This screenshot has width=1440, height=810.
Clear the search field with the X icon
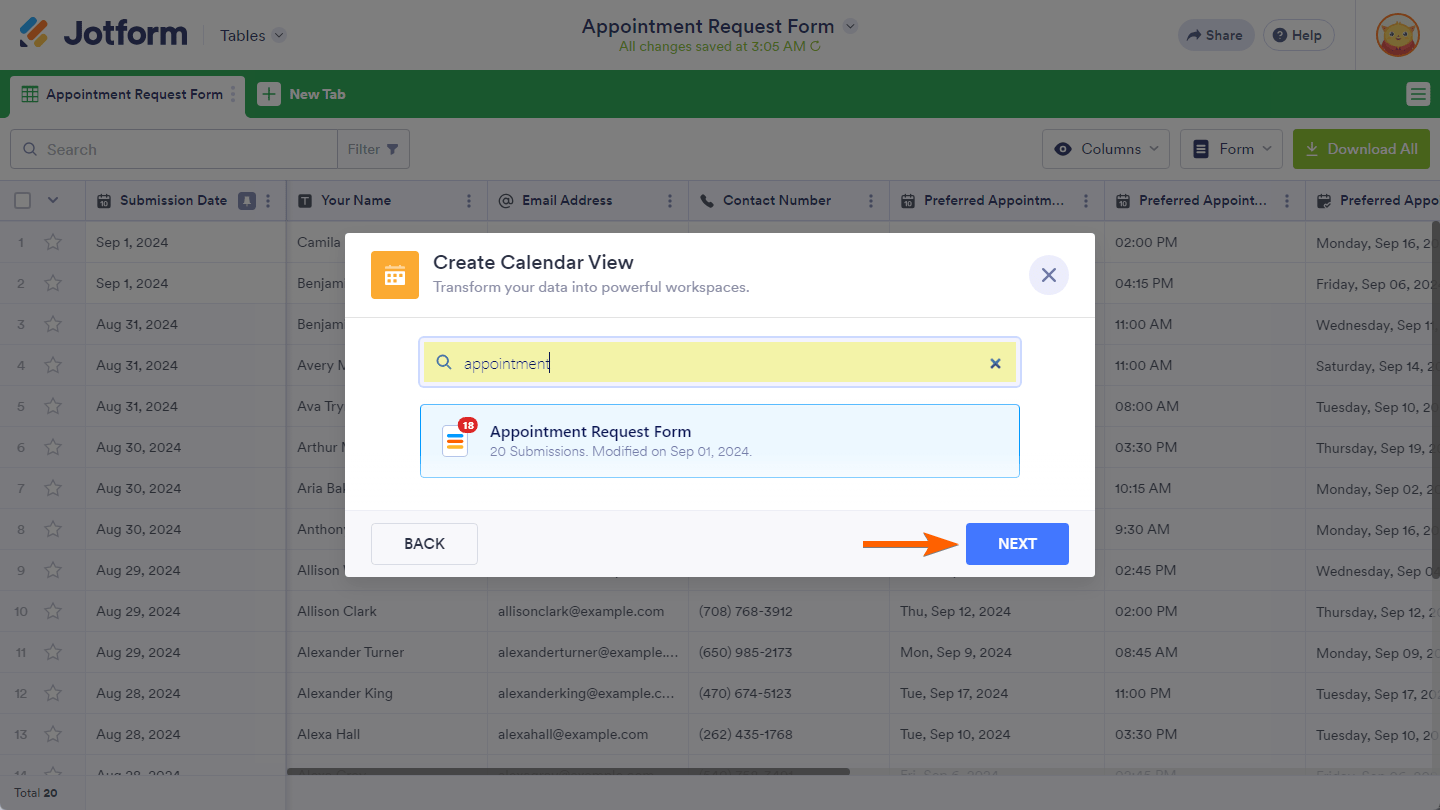[995, 364]
